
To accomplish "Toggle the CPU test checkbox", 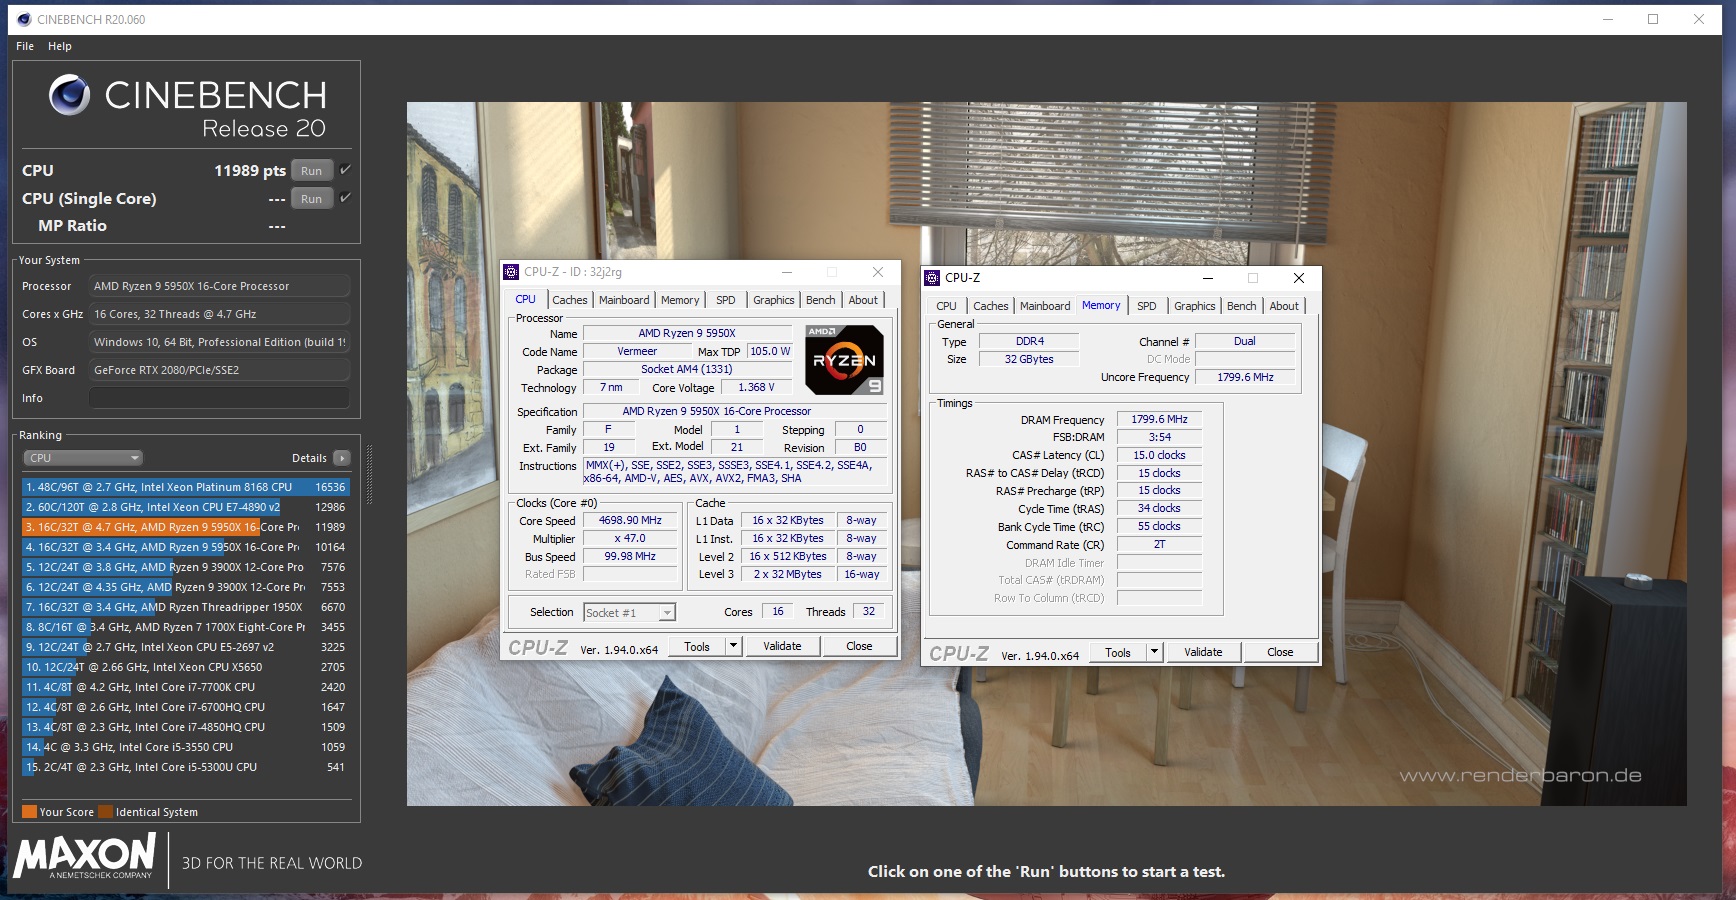I will [345, 170].
